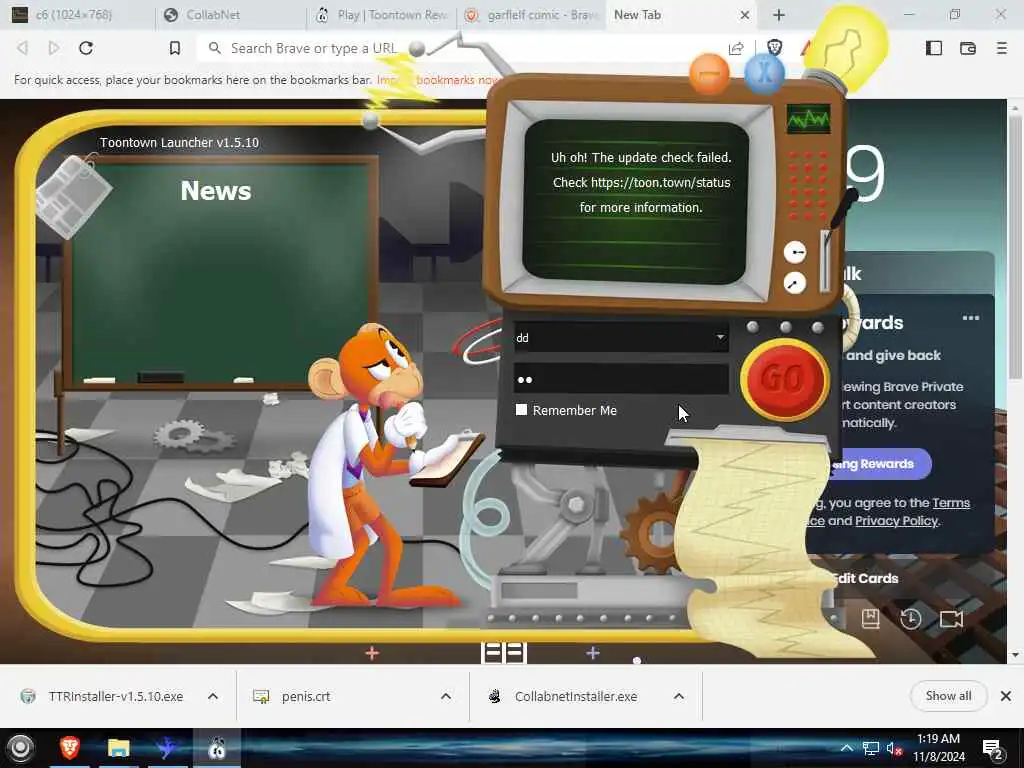Open Brave from the taskbar
This screenshot has width=1024, height=768.
(x=70, y=748)
